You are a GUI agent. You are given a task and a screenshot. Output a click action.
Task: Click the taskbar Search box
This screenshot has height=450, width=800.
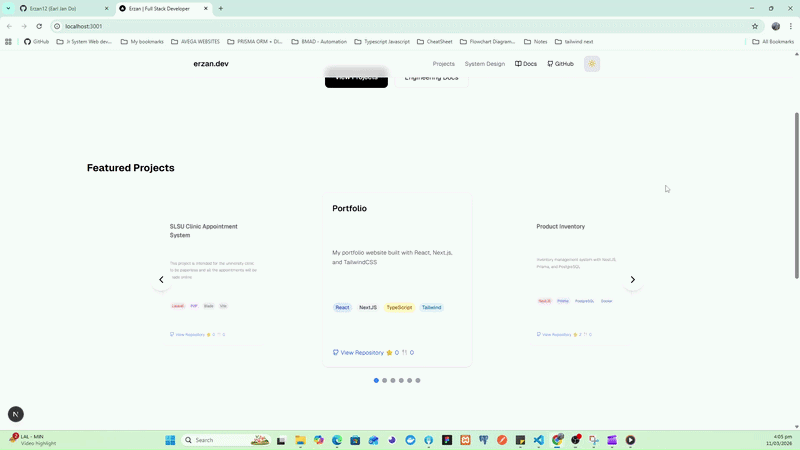click(226, 440)
